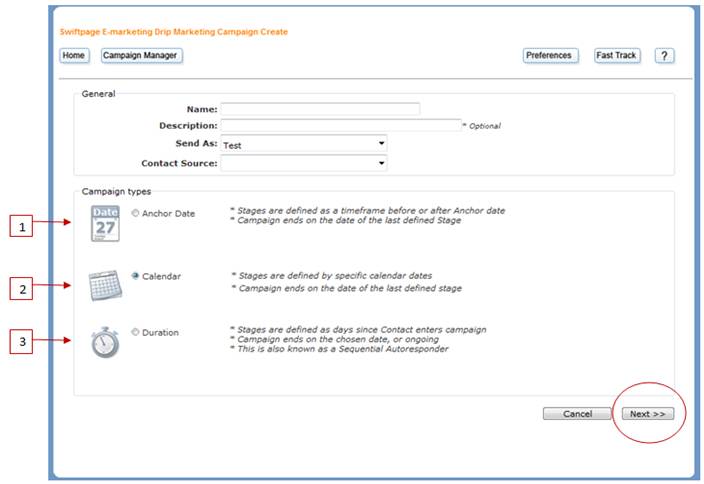The image size is (704, 484).
Task: Click the Calendar grid icon
Action: 105,285
